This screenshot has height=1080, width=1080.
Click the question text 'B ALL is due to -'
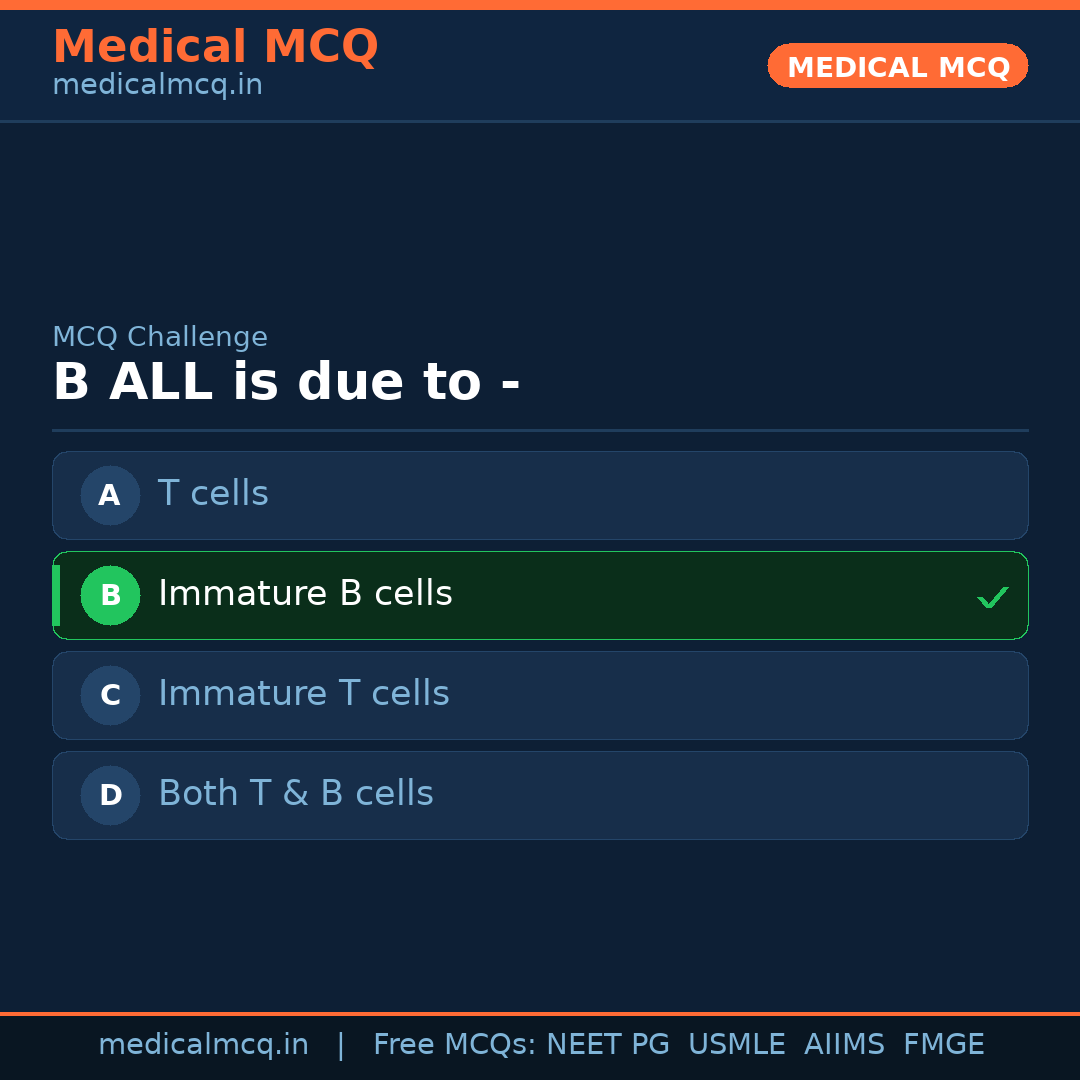[x=287, y=382]
